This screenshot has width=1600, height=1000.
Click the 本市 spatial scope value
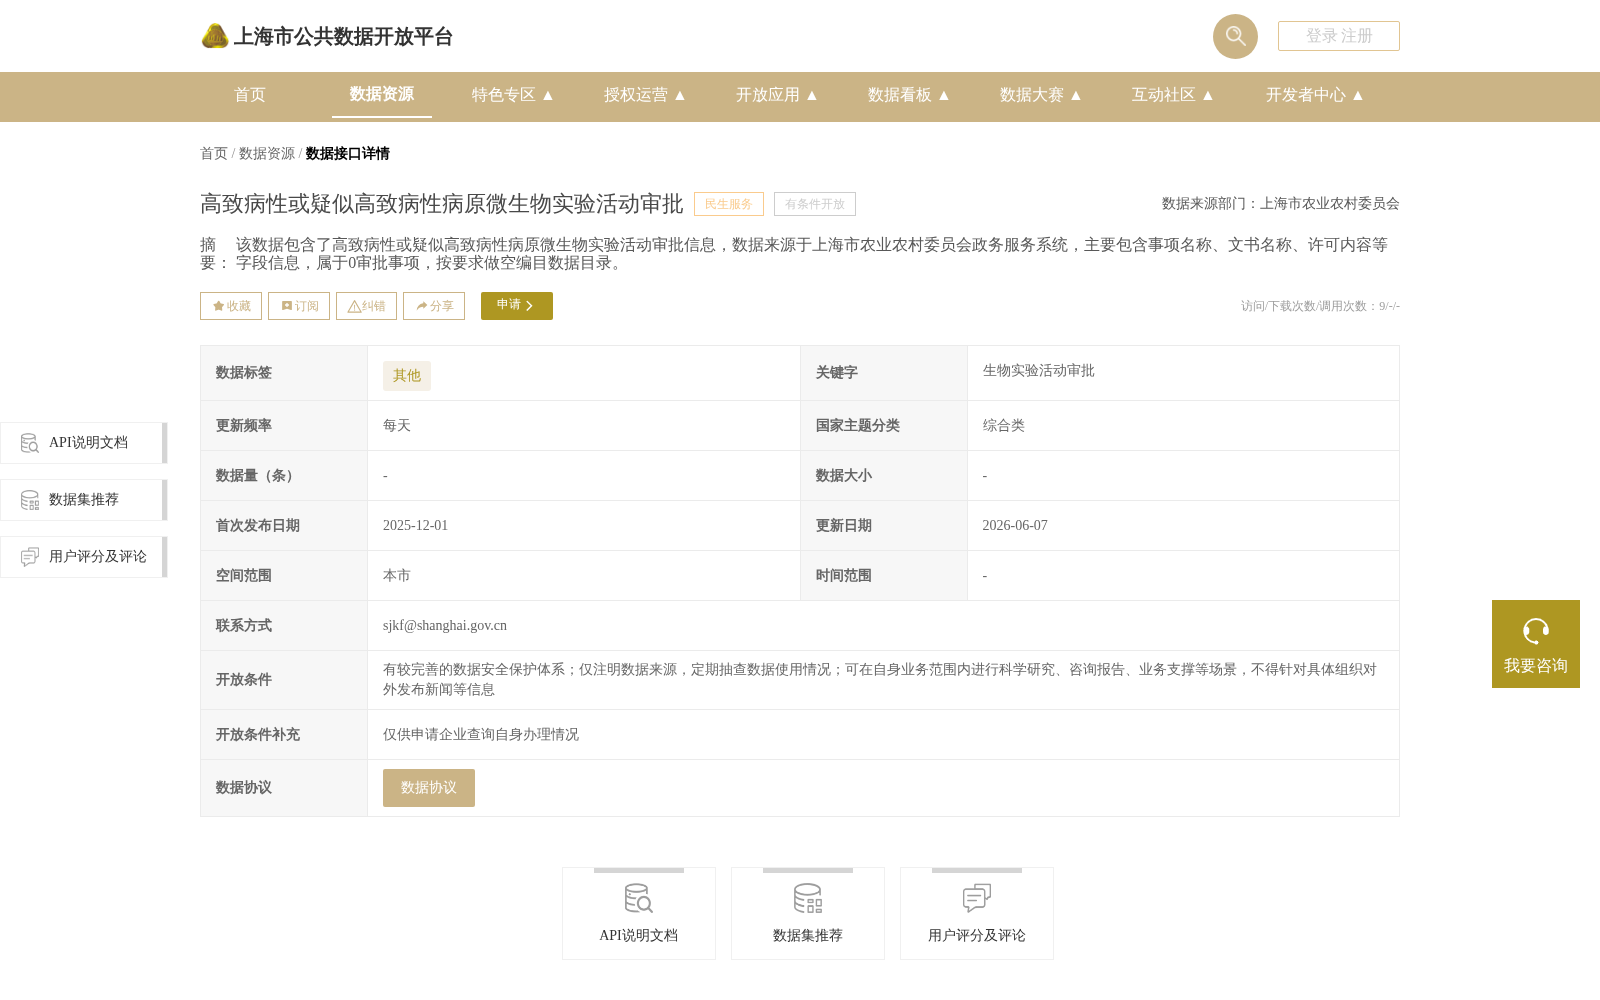tap(397, 576)
